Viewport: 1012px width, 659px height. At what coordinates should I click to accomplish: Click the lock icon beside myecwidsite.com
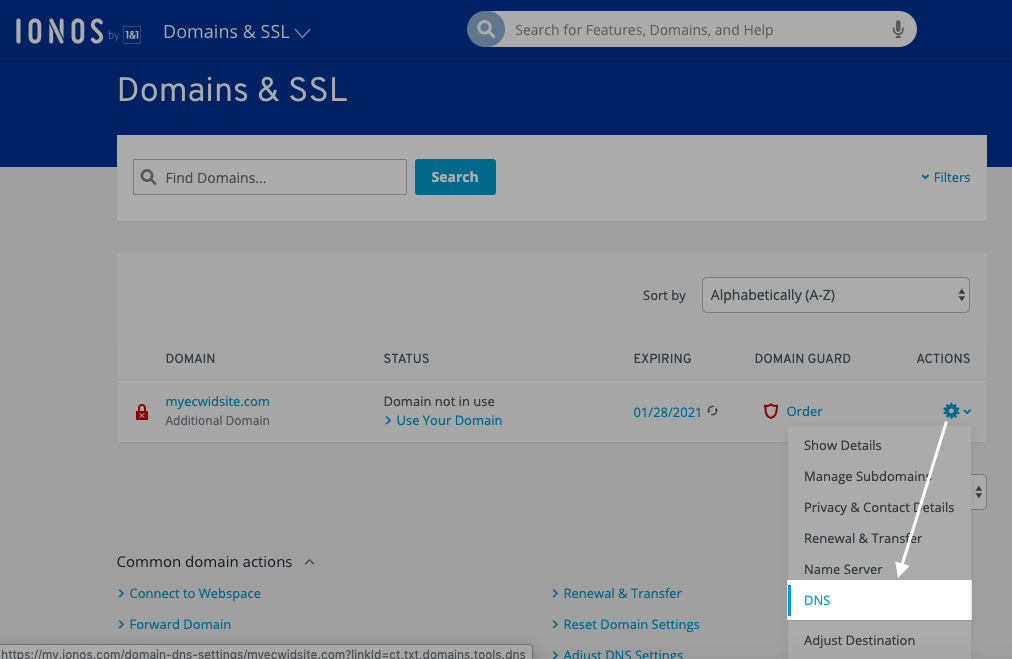[x=141, y=411]
